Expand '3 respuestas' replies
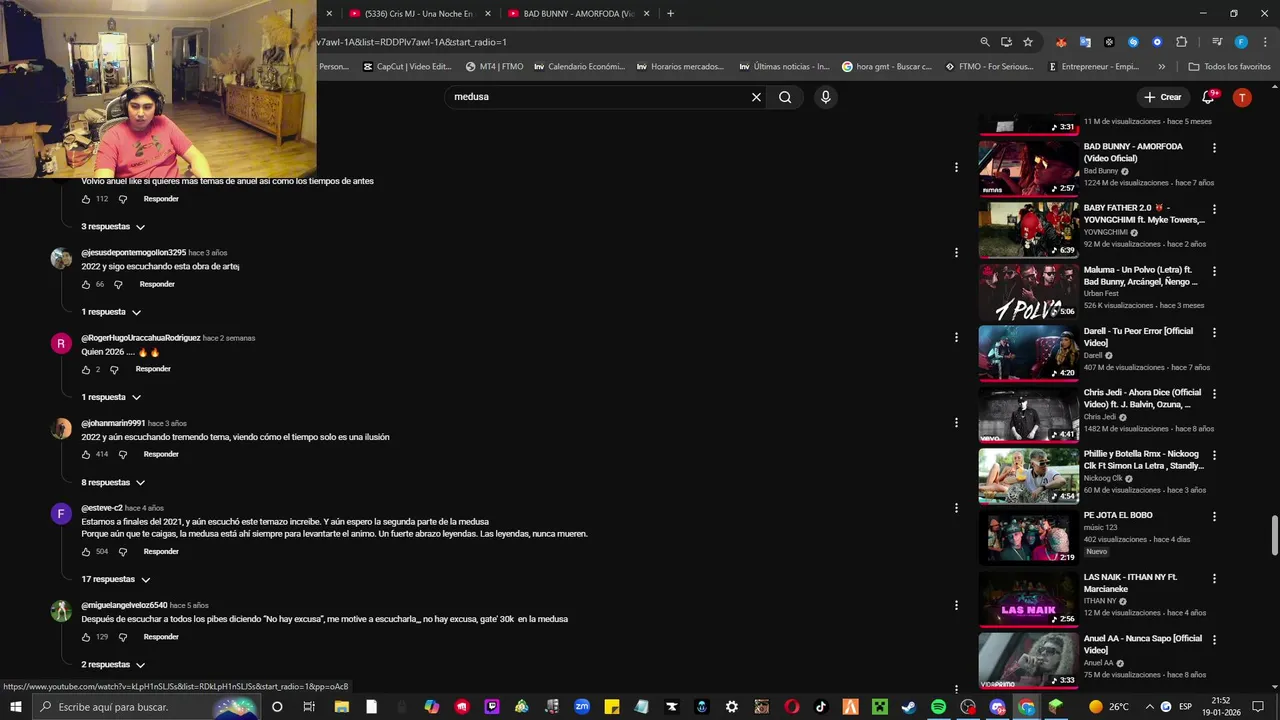Viewport: 1280px width, 720px height. (113, 227)
